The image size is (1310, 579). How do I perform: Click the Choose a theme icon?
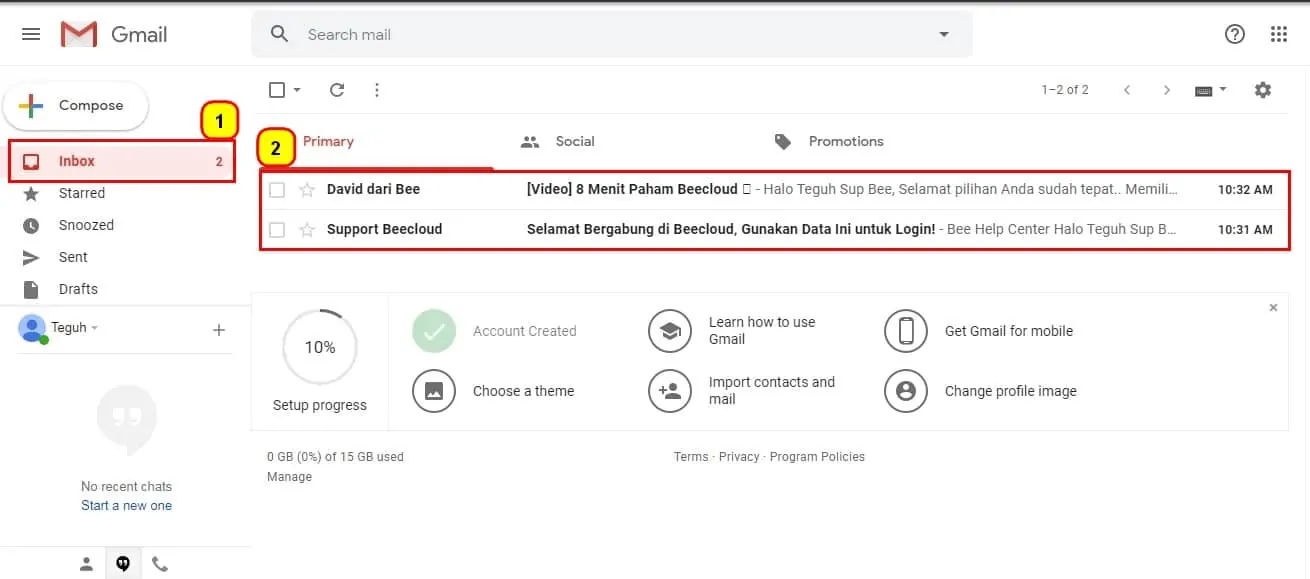pyautogui.click(x=434, y=391)
